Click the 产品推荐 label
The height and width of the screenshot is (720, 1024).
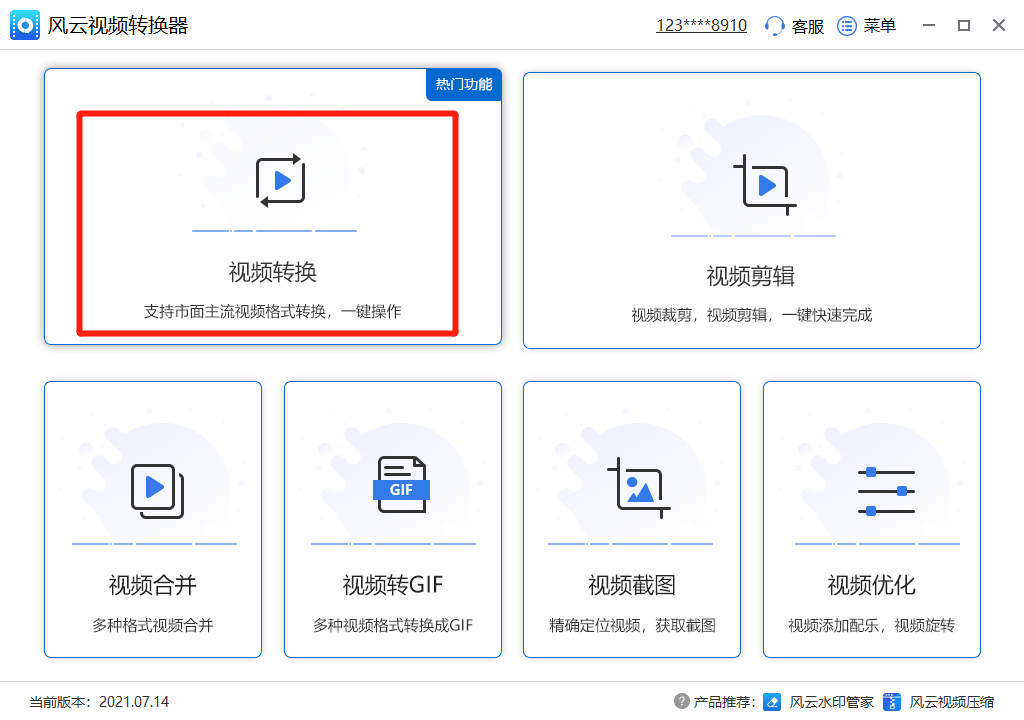click(724, 702)
